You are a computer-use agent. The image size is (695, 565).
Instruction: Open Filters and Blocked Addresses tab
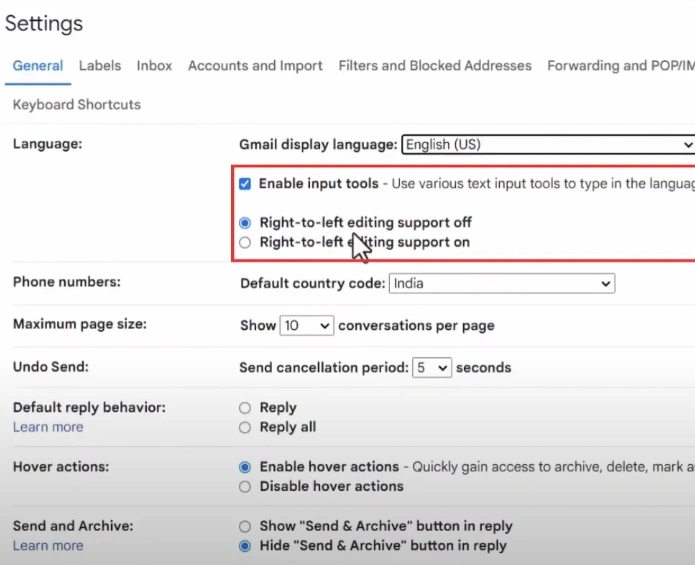[x=435, y=66]
